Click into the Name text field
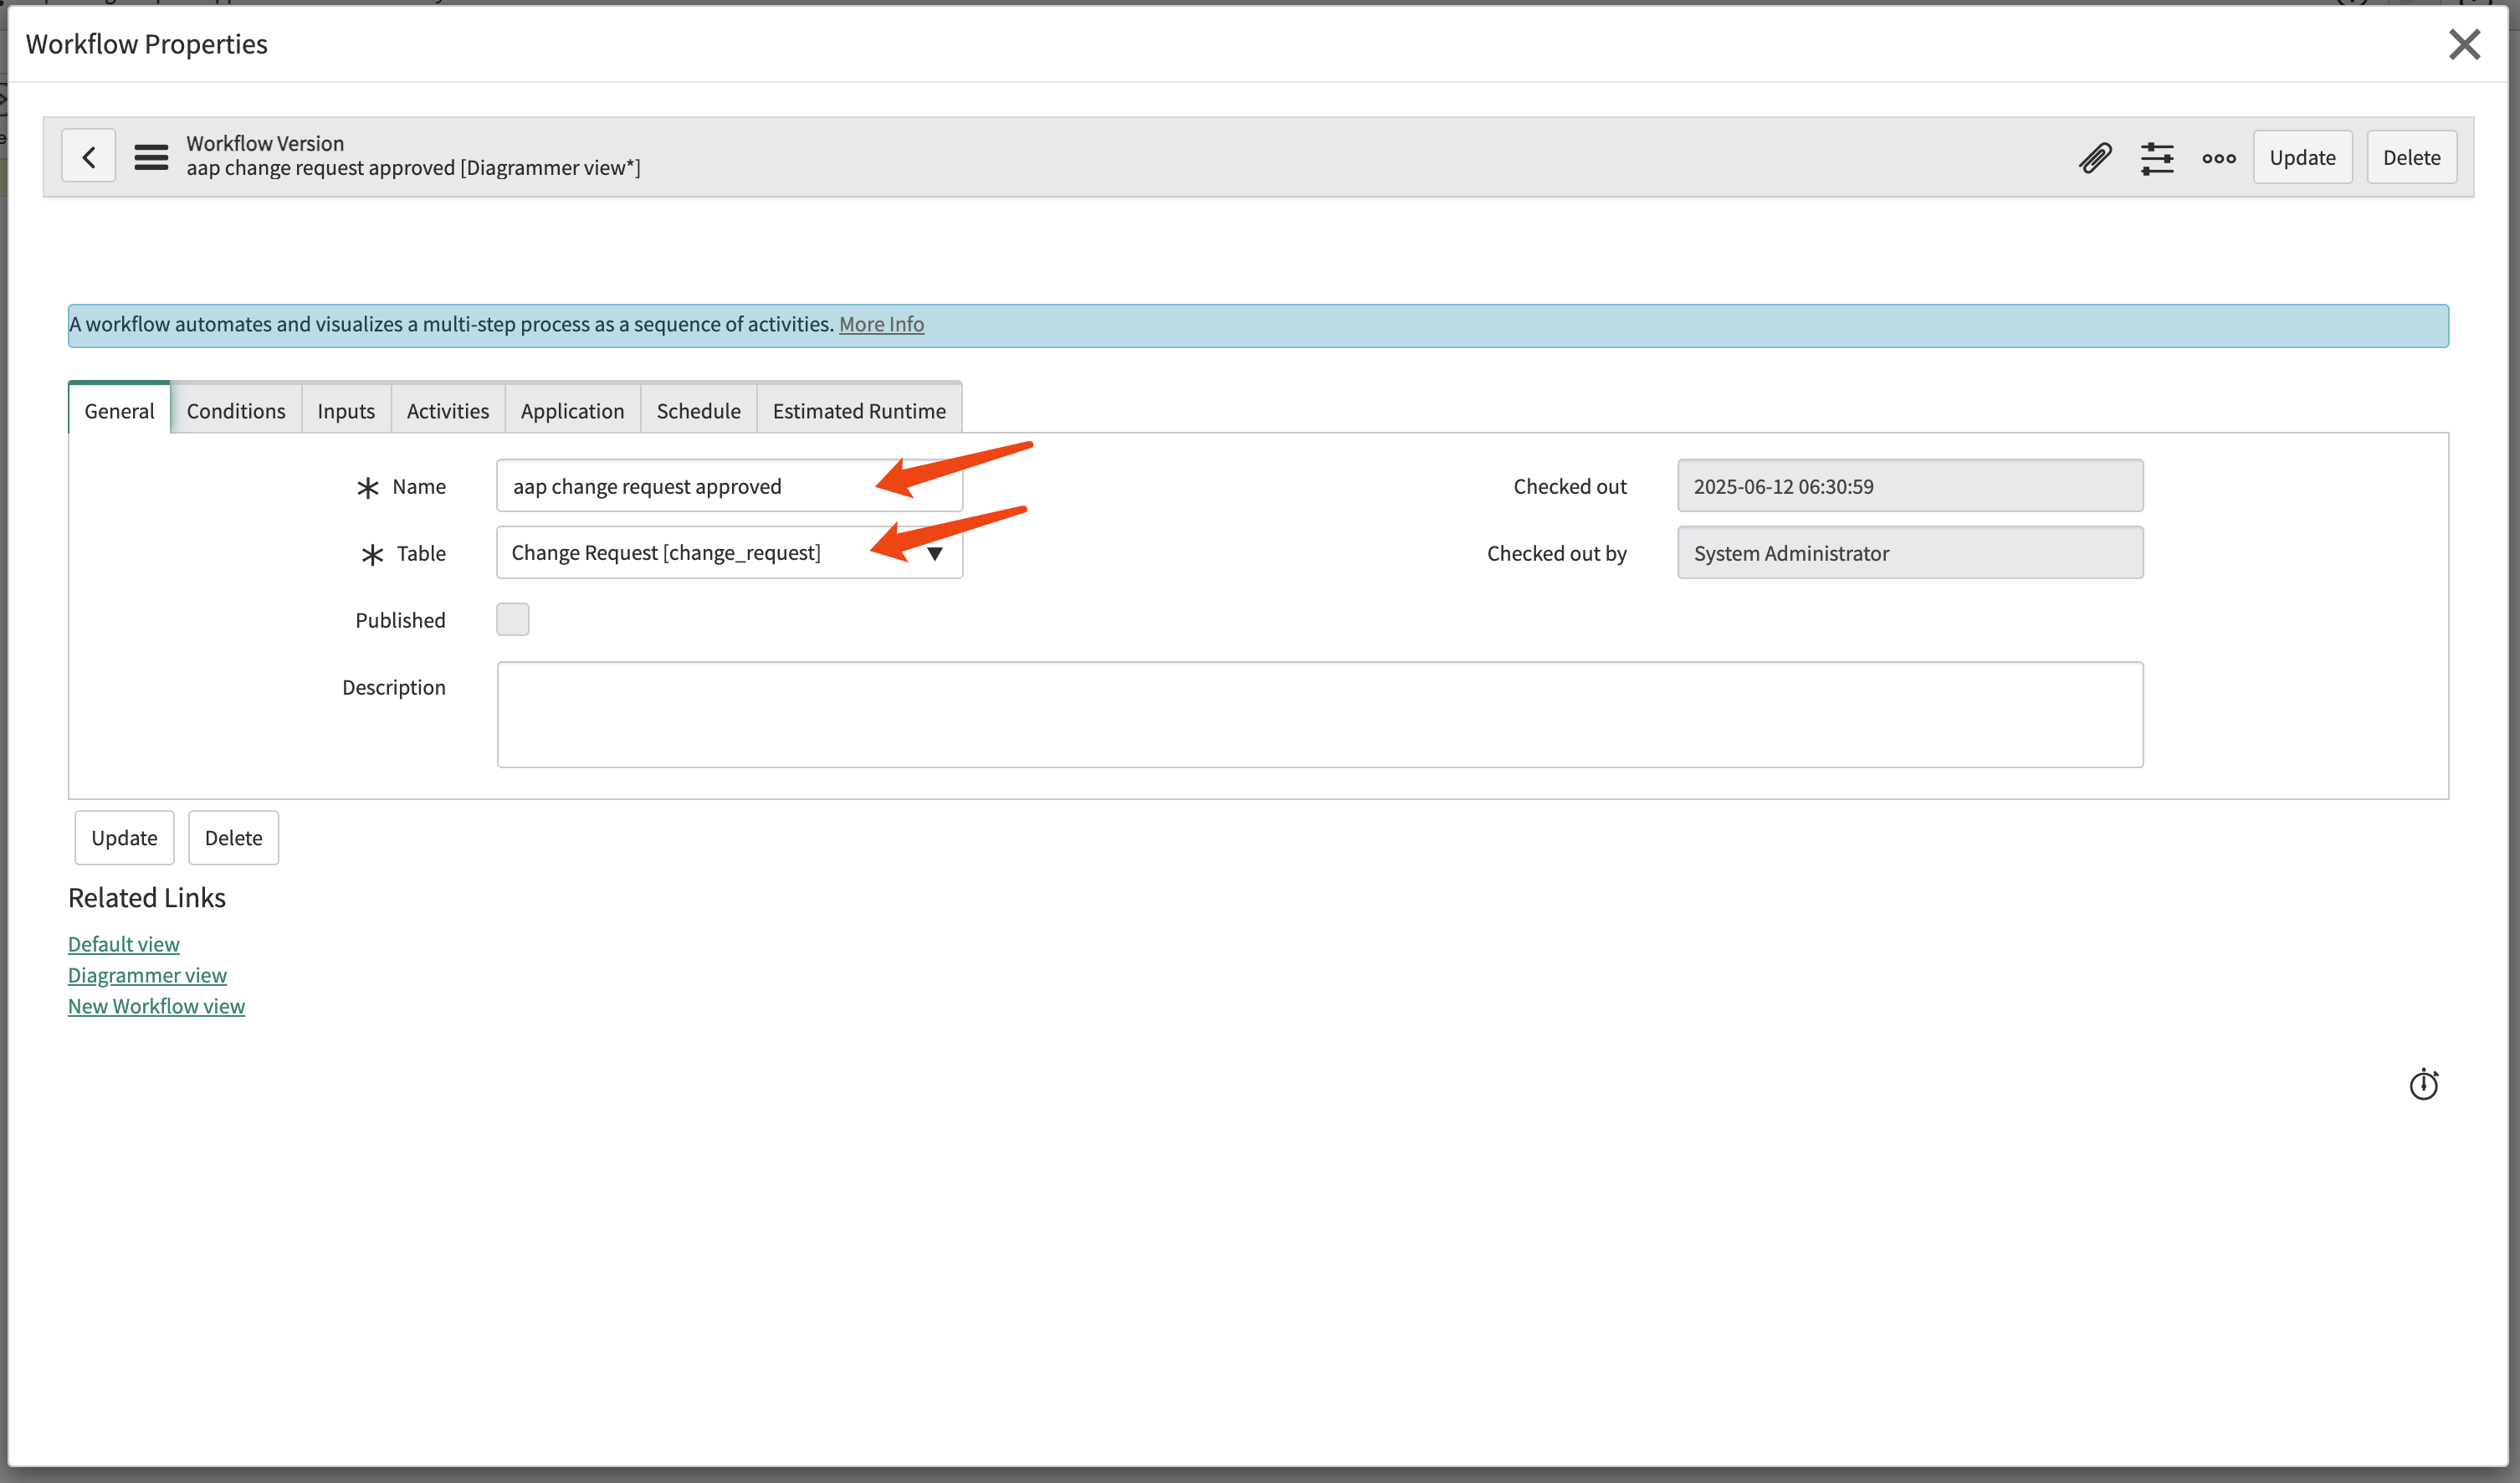Screen dimensions: 2520x1483 690,486
